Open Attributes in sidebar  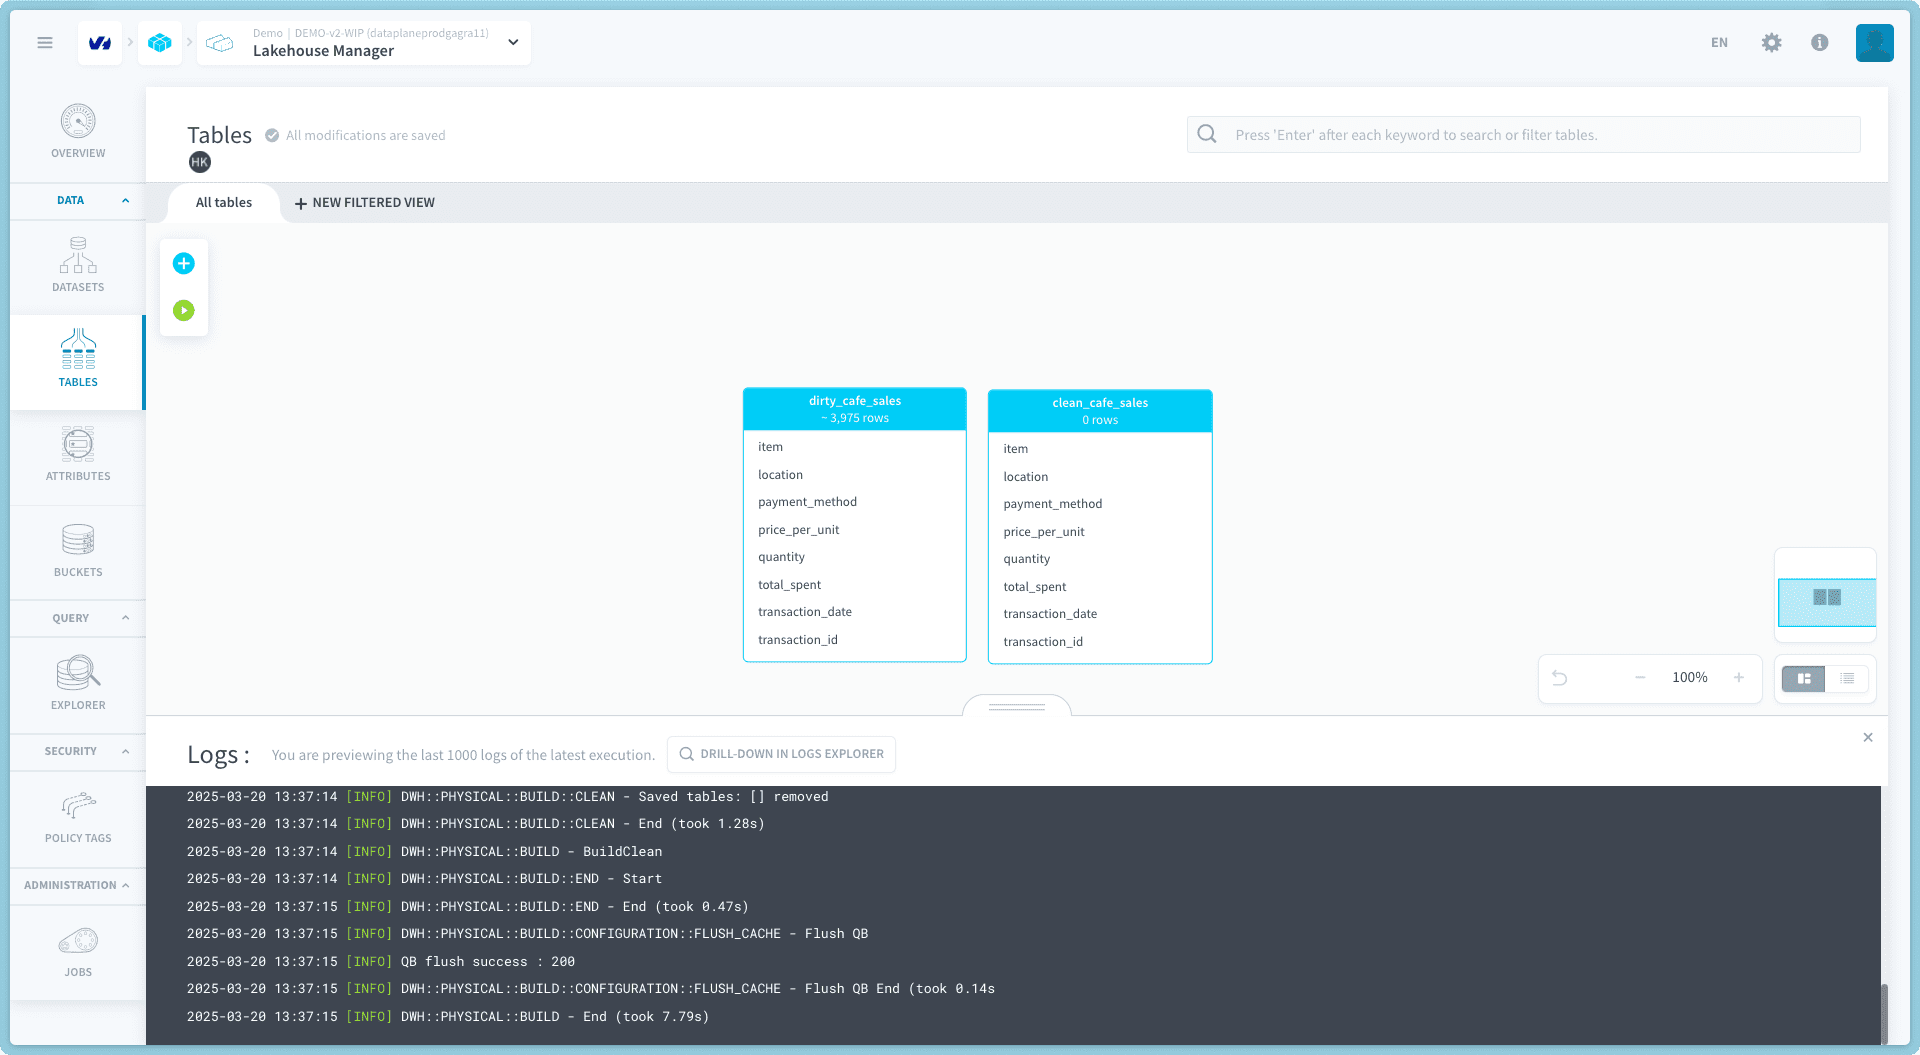[78, 454]
